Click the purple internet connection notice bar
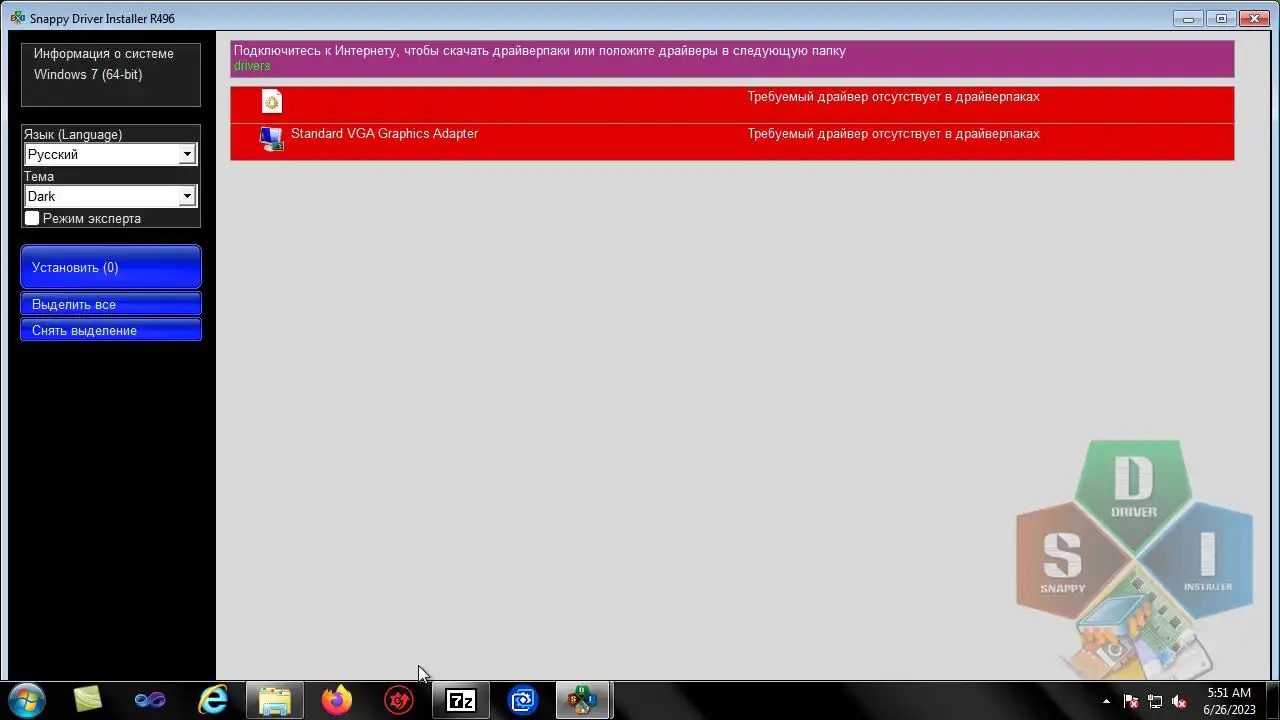Screen dimensions: 1280x720 click(x=732, y=59)
